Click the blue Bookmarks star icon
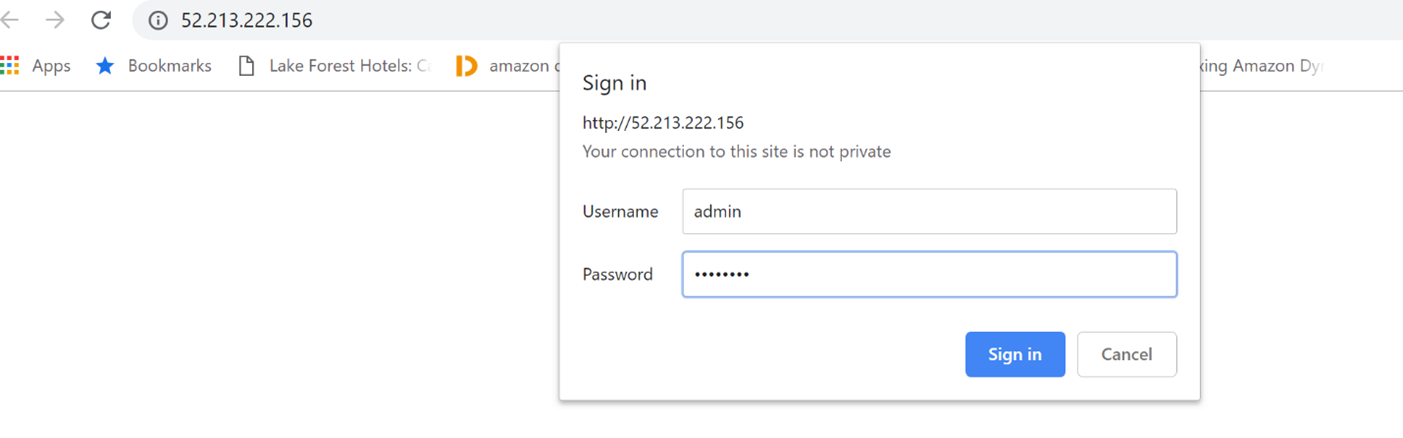 (x=105, y=66)
